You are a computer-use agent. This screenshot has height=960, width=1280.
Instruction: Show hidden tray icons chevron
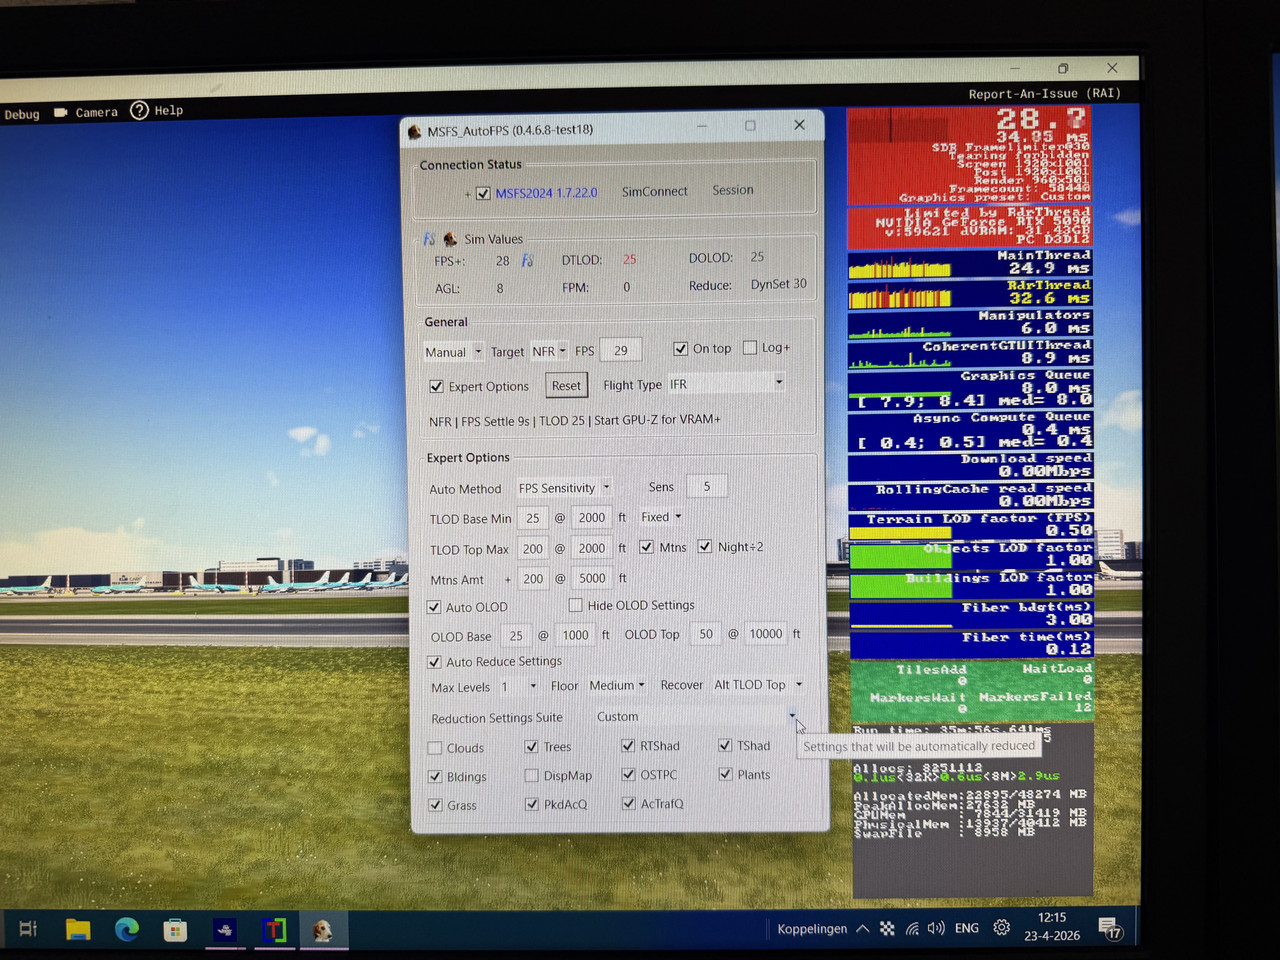click(x=862, y=929)
